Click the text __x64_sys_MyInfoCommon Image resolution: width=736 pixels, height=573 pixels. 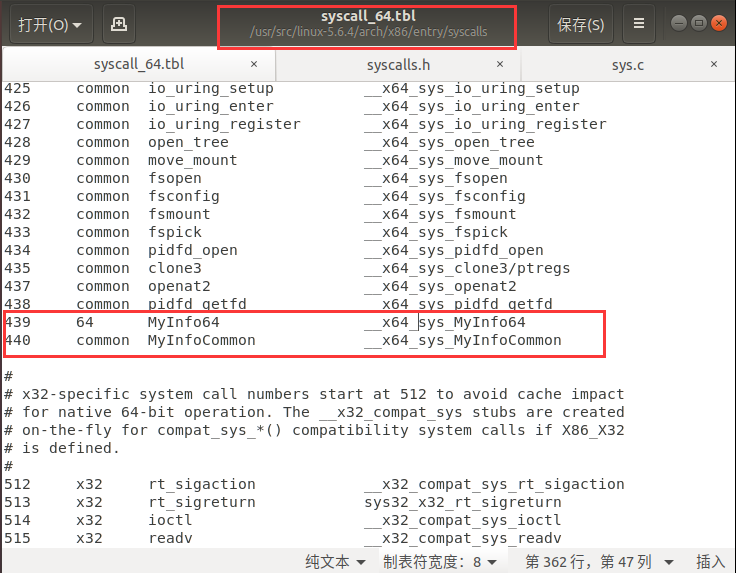click(x=463, y=340)
